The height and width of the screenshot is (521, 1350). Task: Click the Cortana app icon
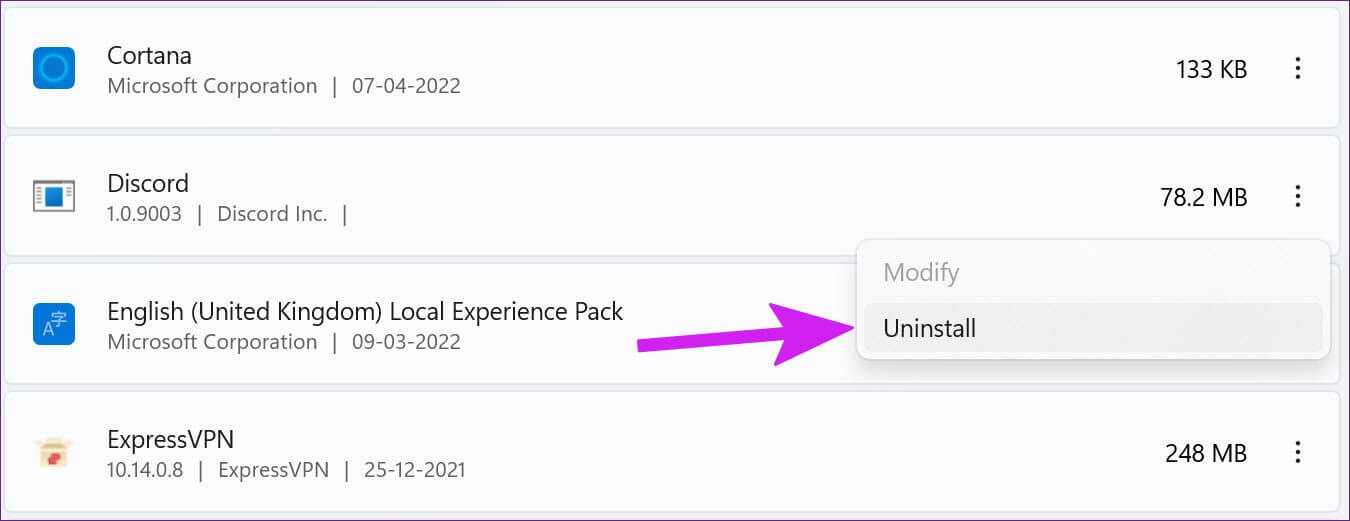(53, 68)
